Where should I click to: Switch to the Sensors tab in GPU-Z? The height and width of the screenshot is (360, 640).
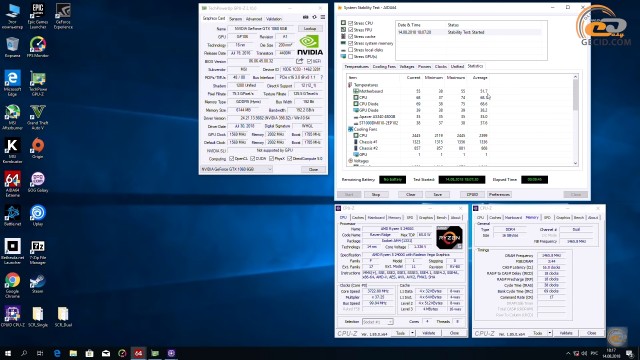(236, 19)
